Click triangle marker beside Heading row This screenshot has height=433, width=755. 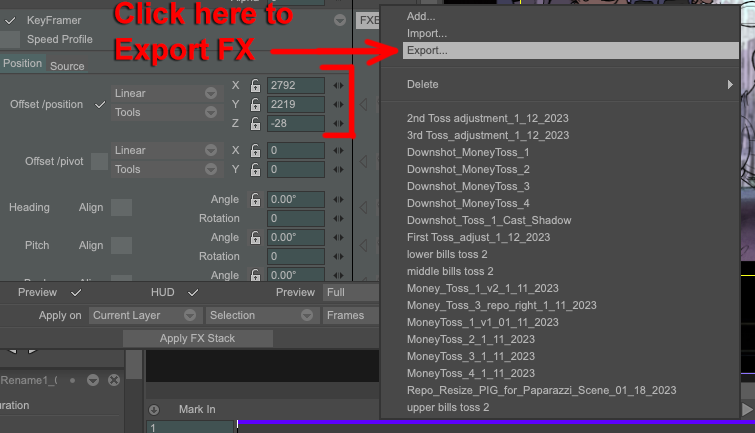click(364, 208)
